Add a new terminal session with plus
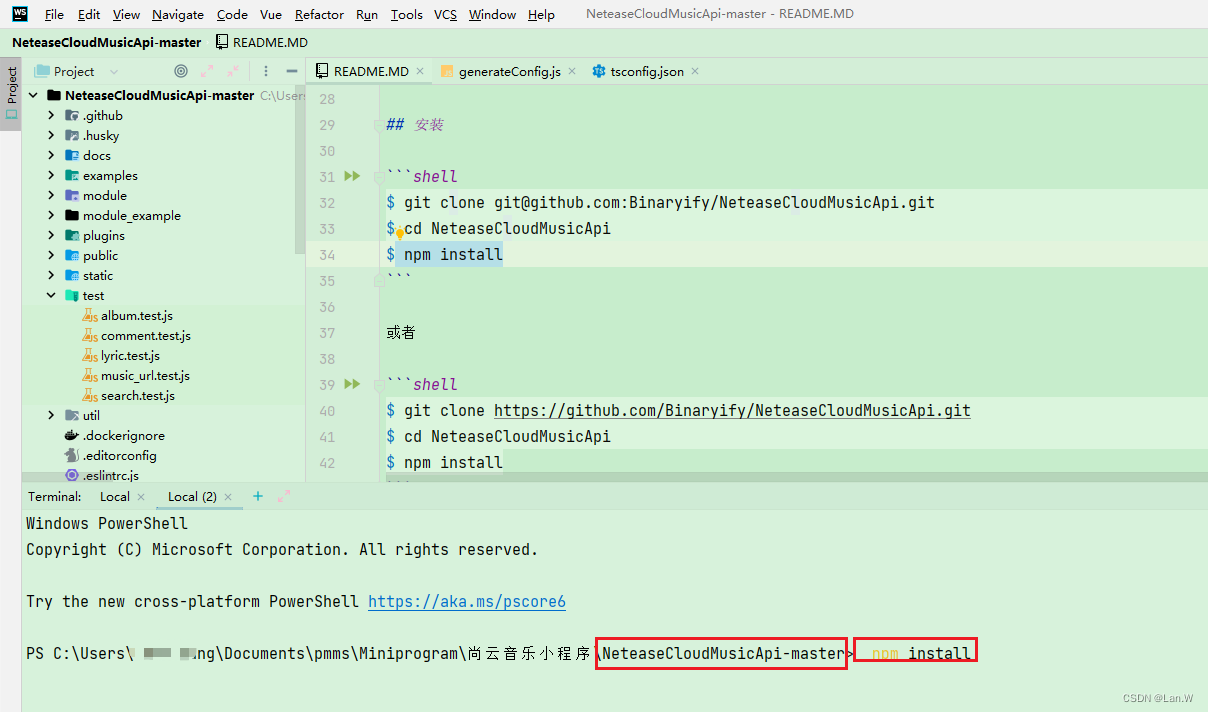 pyautogui.click(x=257, y=496)
